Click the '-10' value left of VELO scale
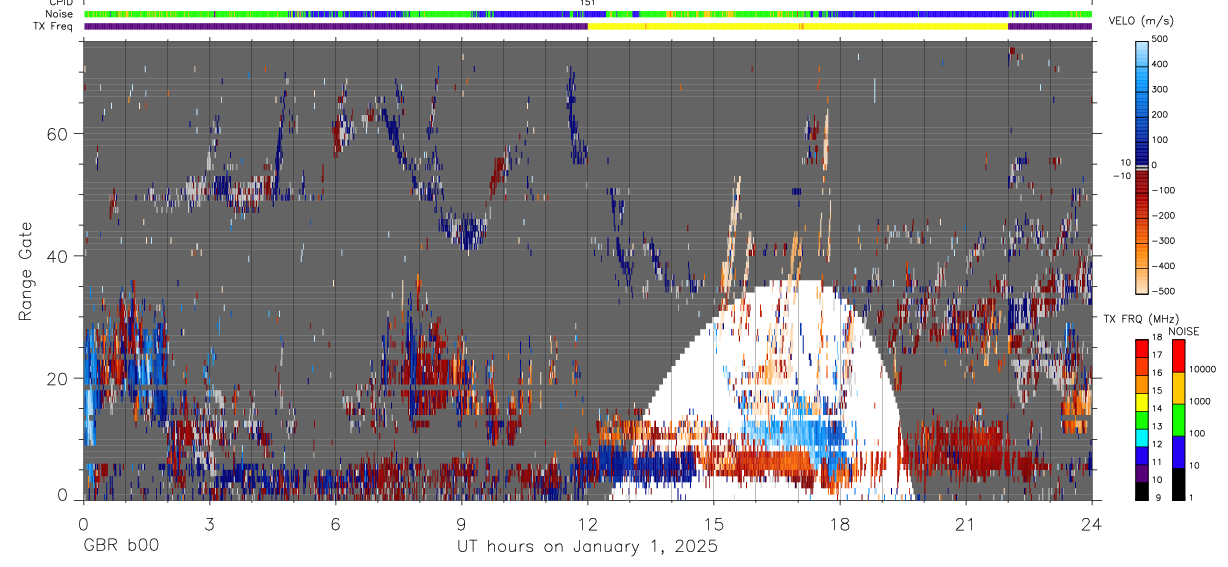 coord(1122,176)
